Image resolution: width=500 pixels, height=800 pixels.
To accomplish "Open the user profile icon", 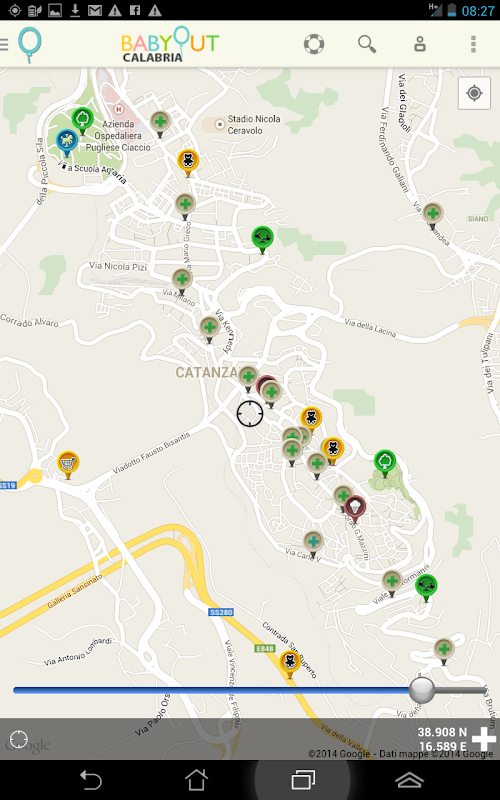I will (x=420, y=44).
